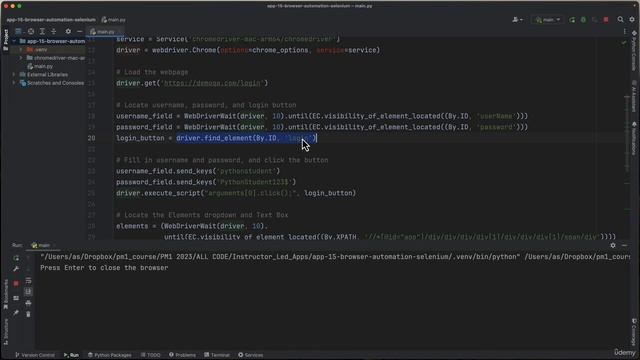Open wrench settings in Run panel

tap(16, 269)
